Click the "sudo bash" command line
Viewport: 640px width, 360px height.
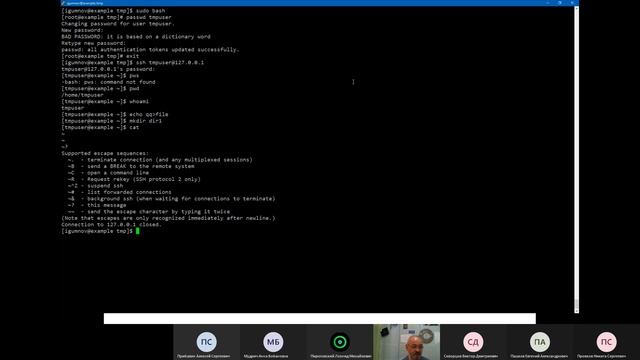pyautogui.click(x=113, y=11)
